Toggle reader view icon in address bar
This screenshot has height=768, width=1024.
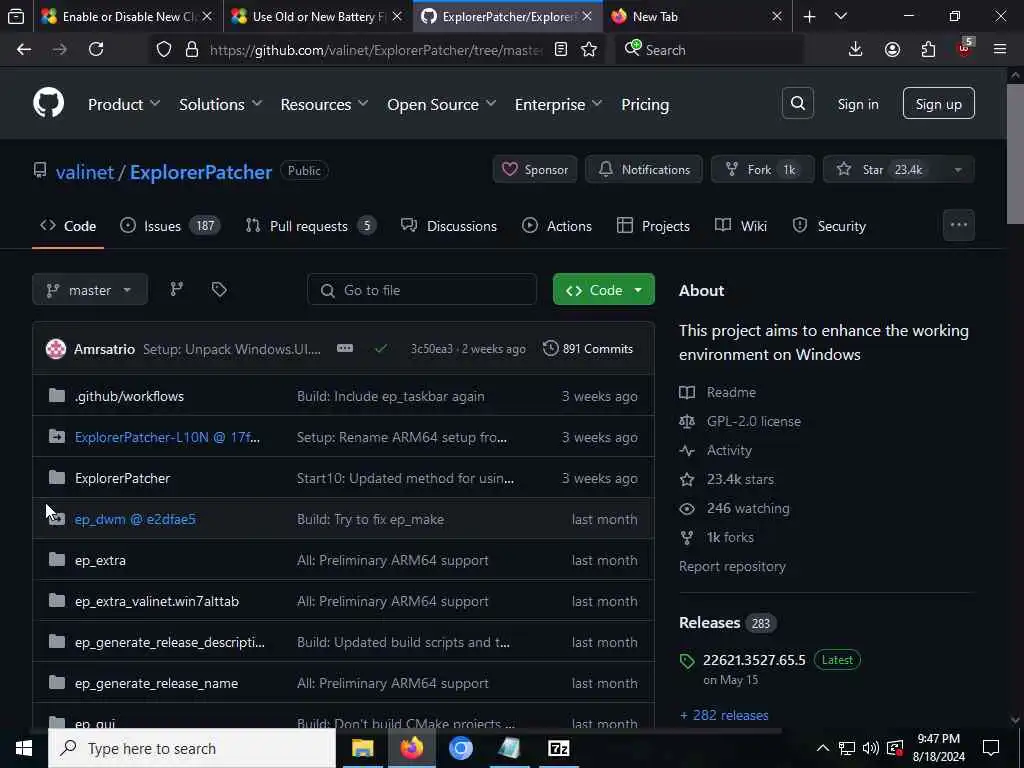561,50
